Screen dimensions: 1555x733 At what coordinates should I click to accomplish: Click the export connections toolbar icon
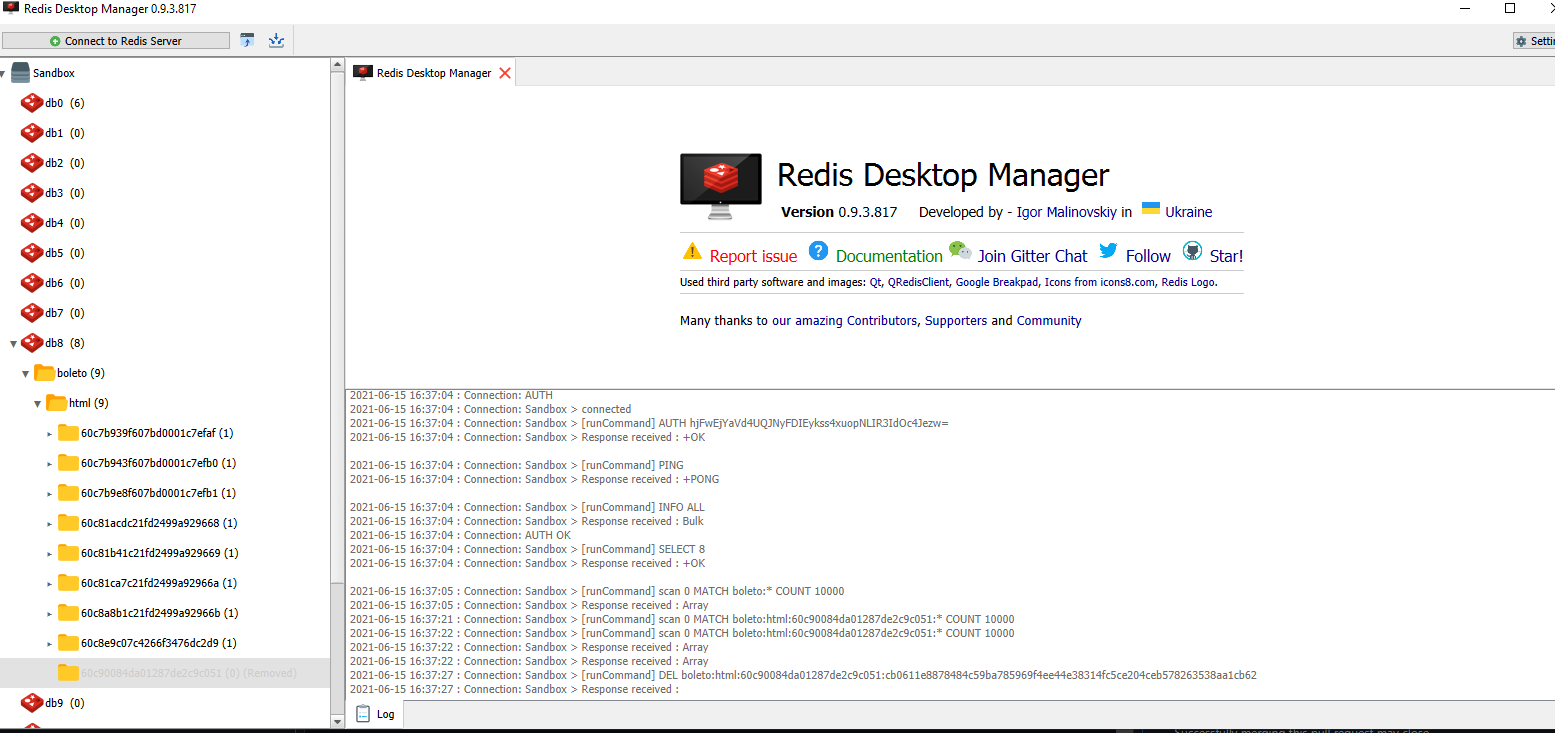(277, 41)
